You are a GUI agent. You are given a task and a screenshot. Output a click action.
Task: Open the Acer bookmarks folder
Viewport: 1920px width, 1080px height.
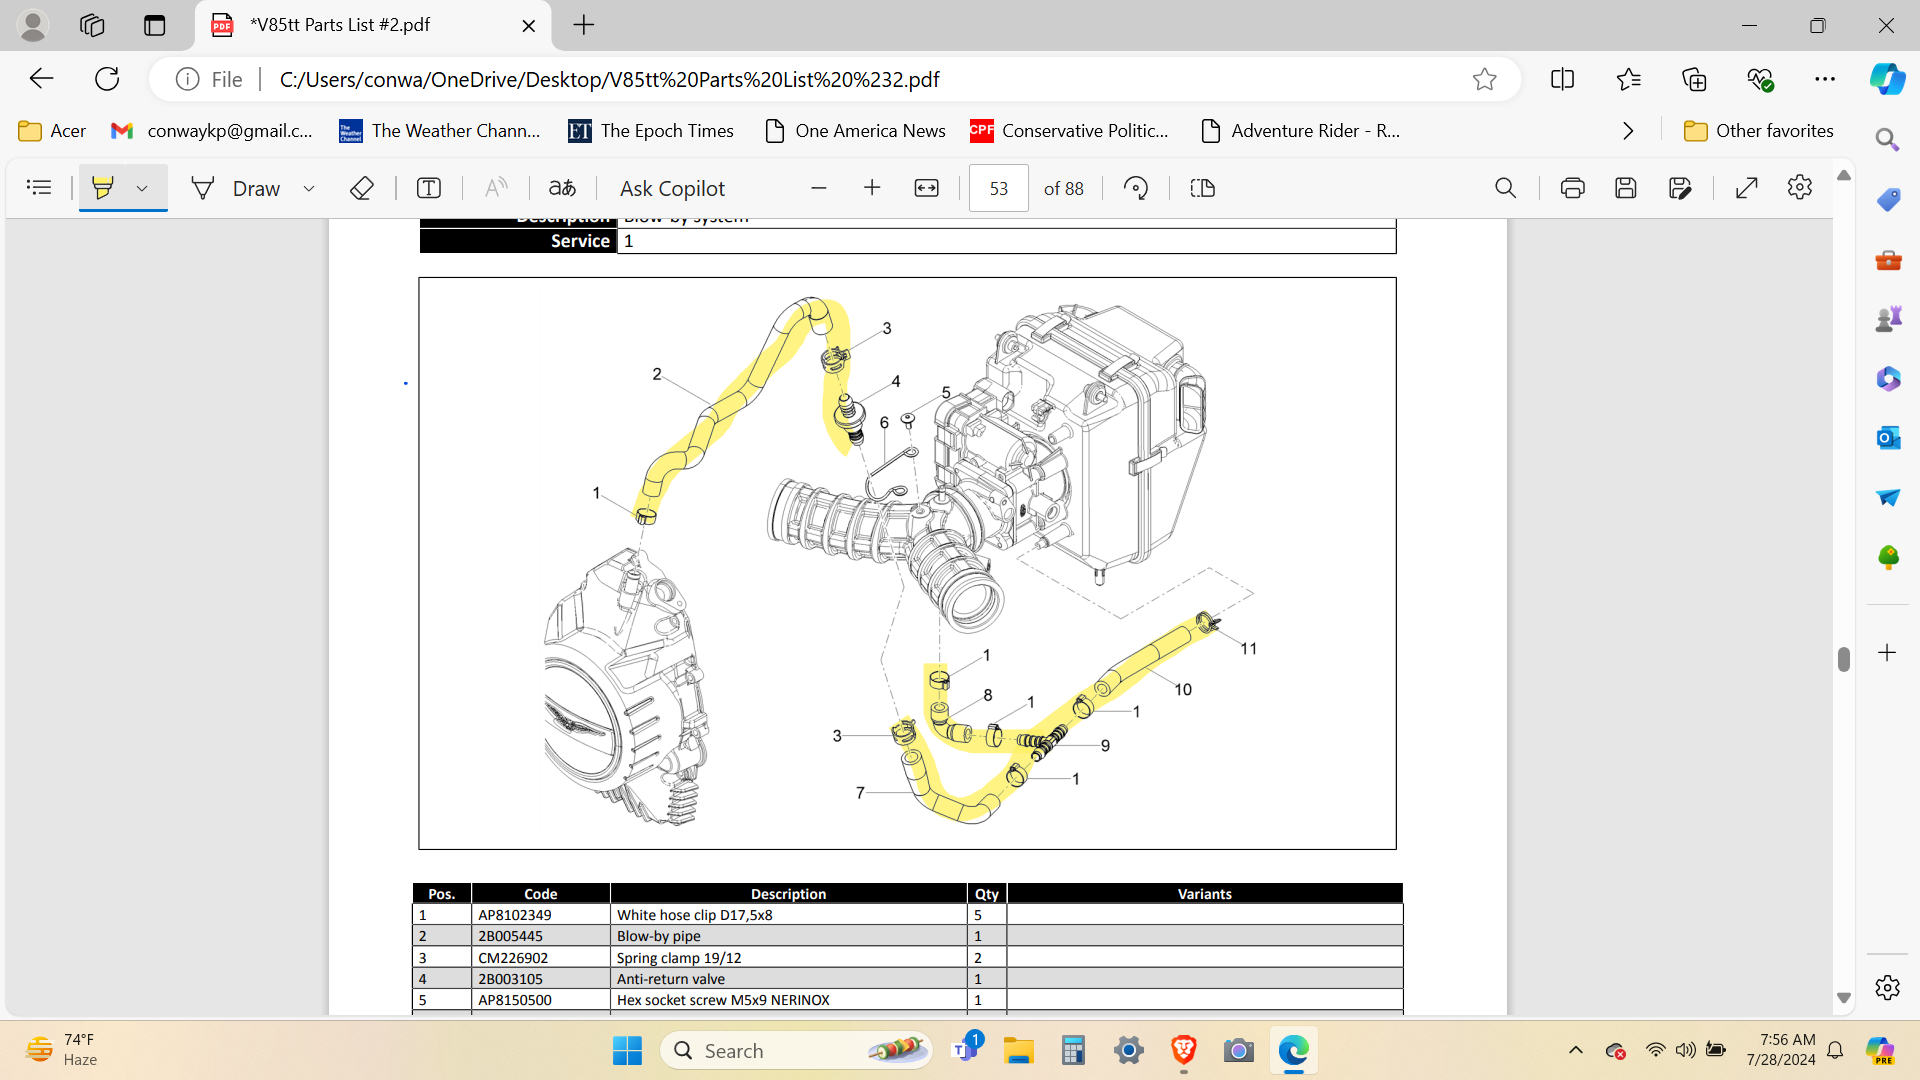[x=52, y=131]
